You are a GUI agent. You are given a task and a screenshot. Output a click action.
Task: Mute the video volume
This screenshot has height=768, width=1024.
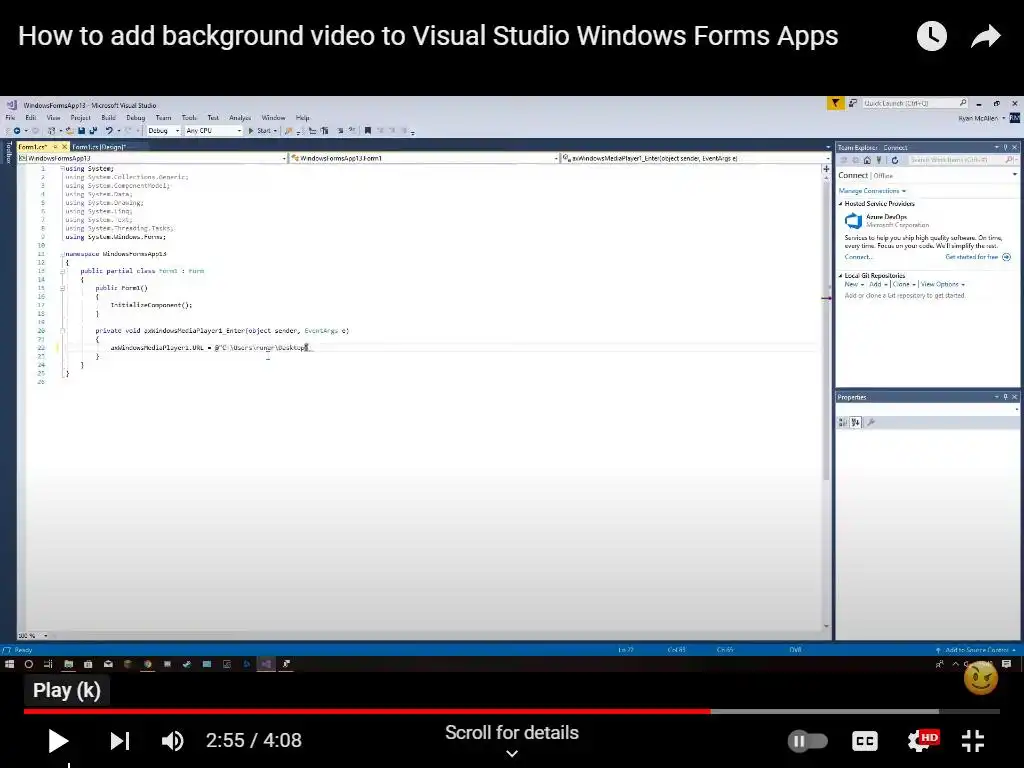click(172, 741)
